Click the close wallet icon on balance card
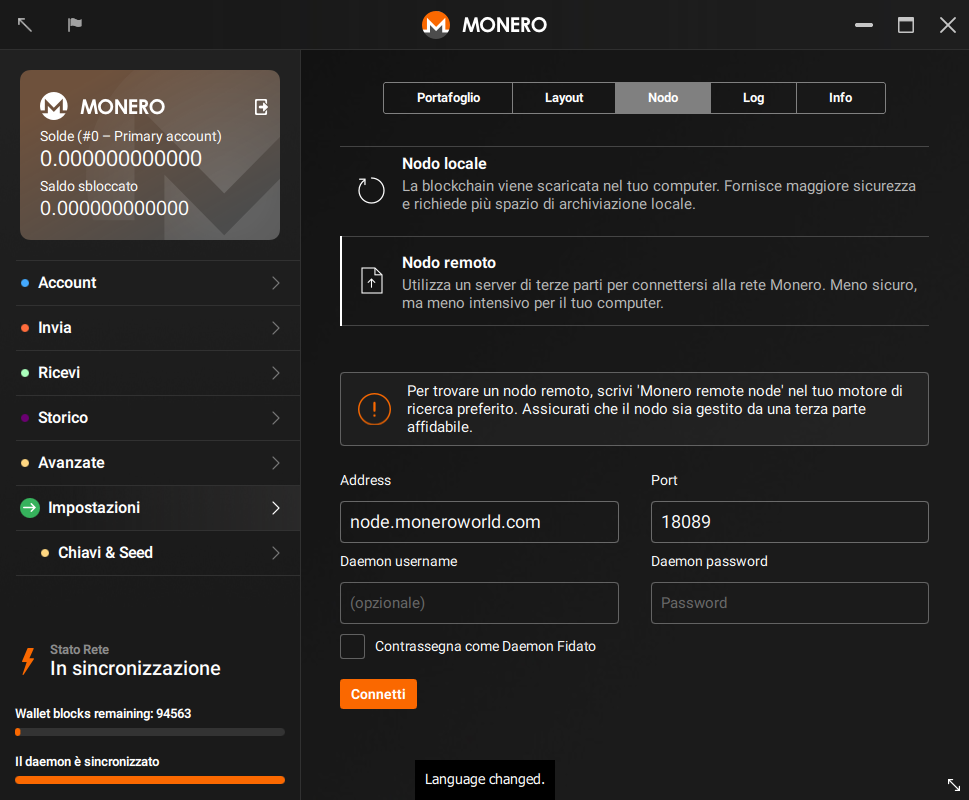The height and width of the screenshot is (800, 969). tap(261, 107)
